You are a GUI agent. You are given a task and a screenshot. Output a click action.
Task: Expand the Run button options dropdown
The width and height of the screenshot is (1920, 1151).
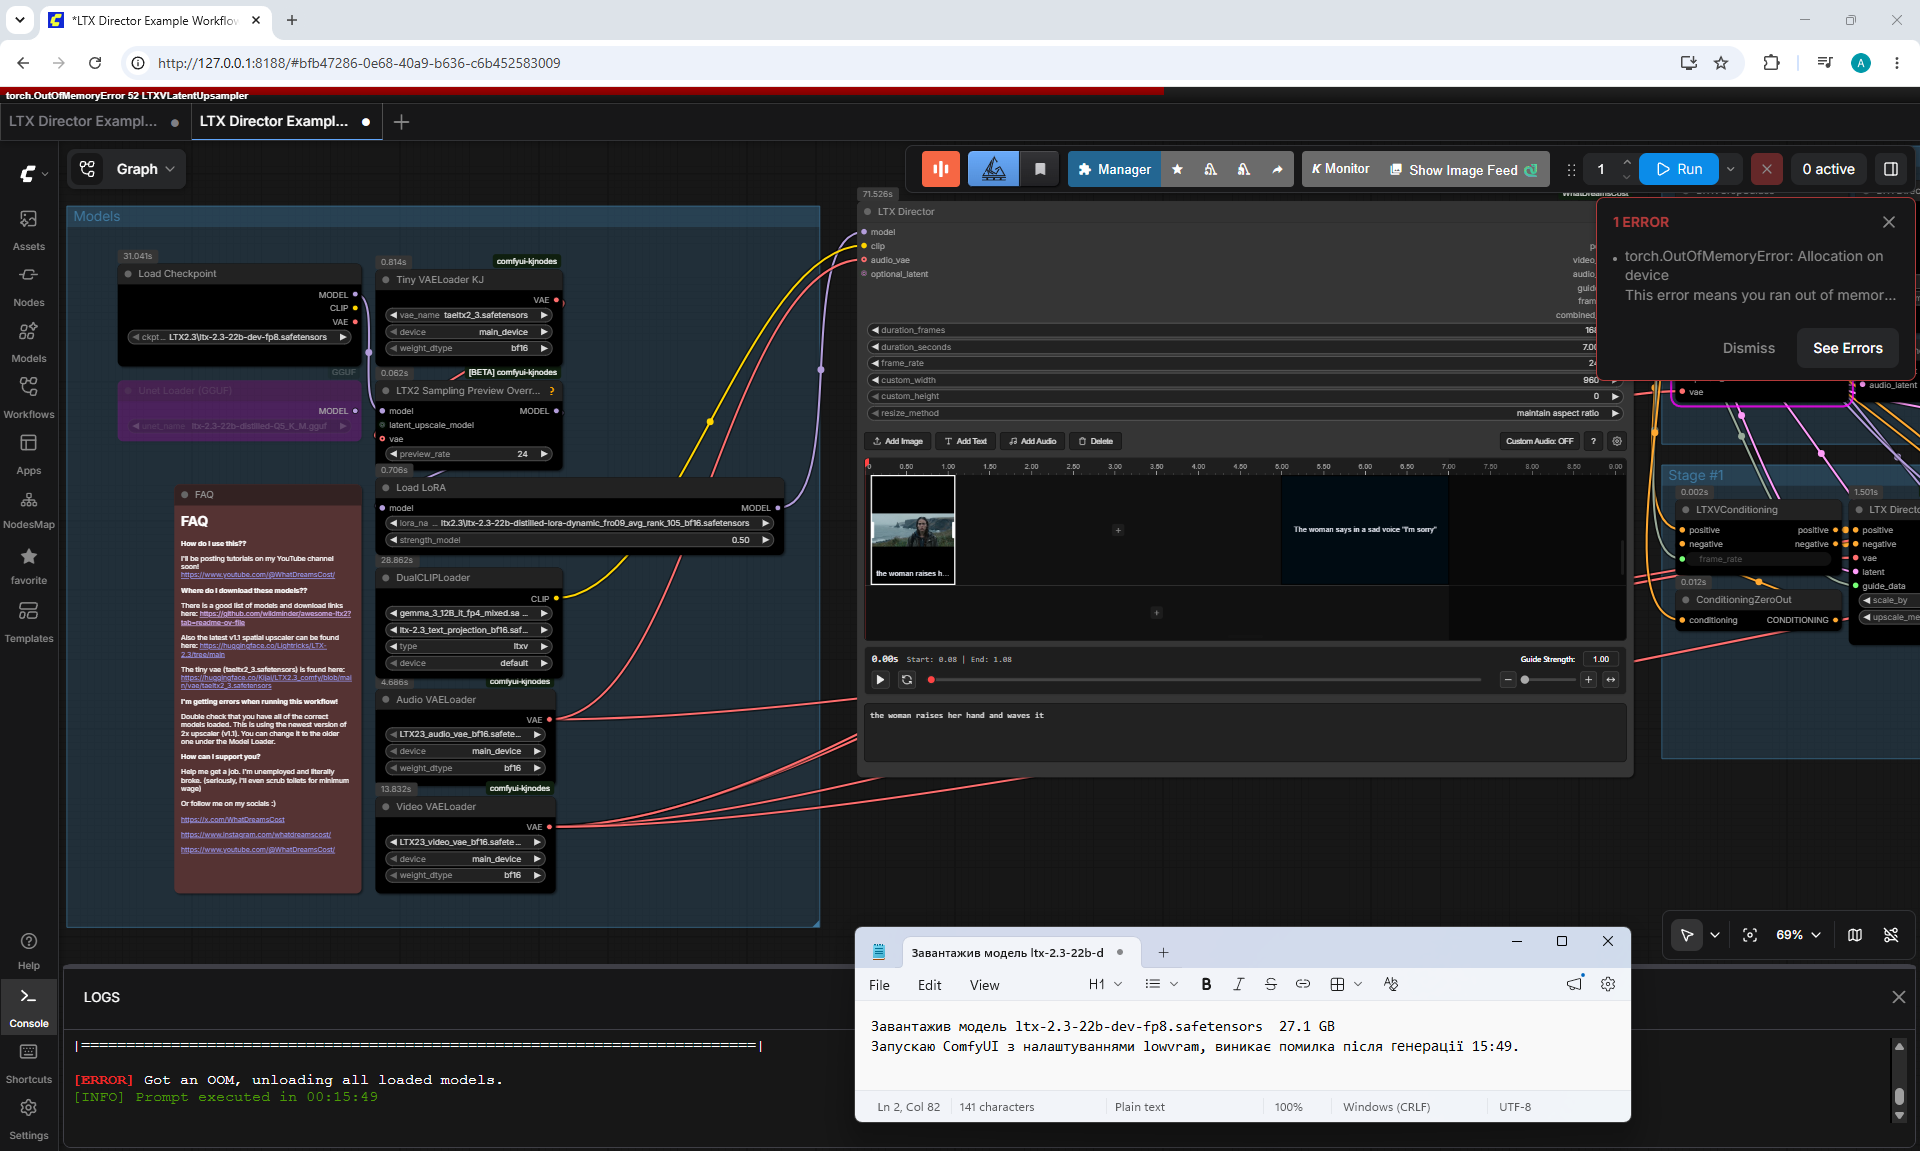coord(1731,169)
